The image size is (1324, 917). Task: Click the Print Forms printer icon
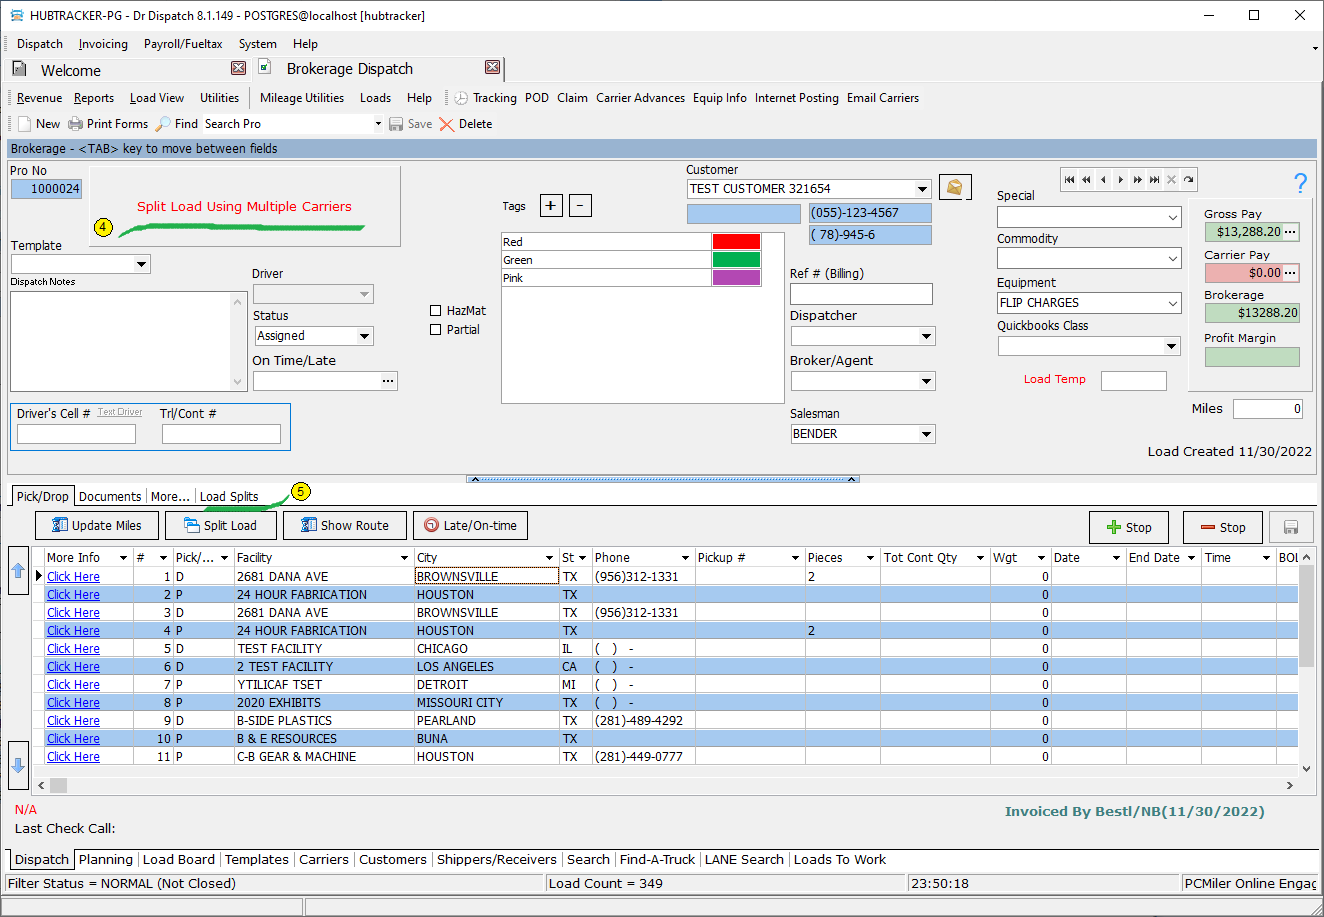pyautogui.click(x=75, y=124)
